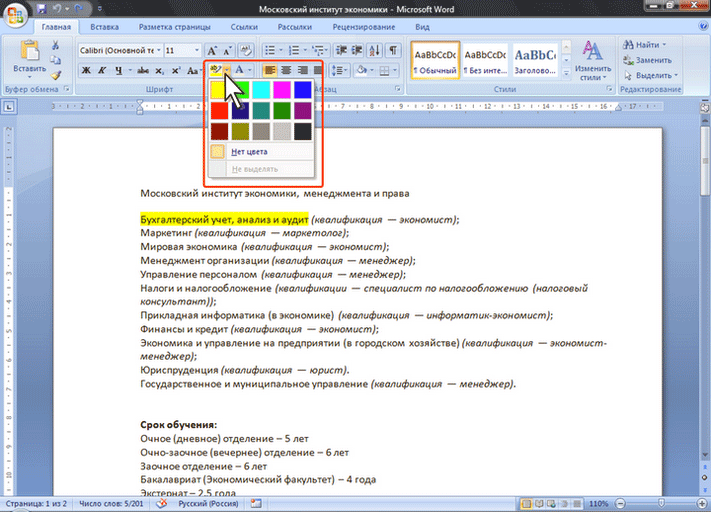Click the Copy icon in clipboard group

click(x=55, y=60)
